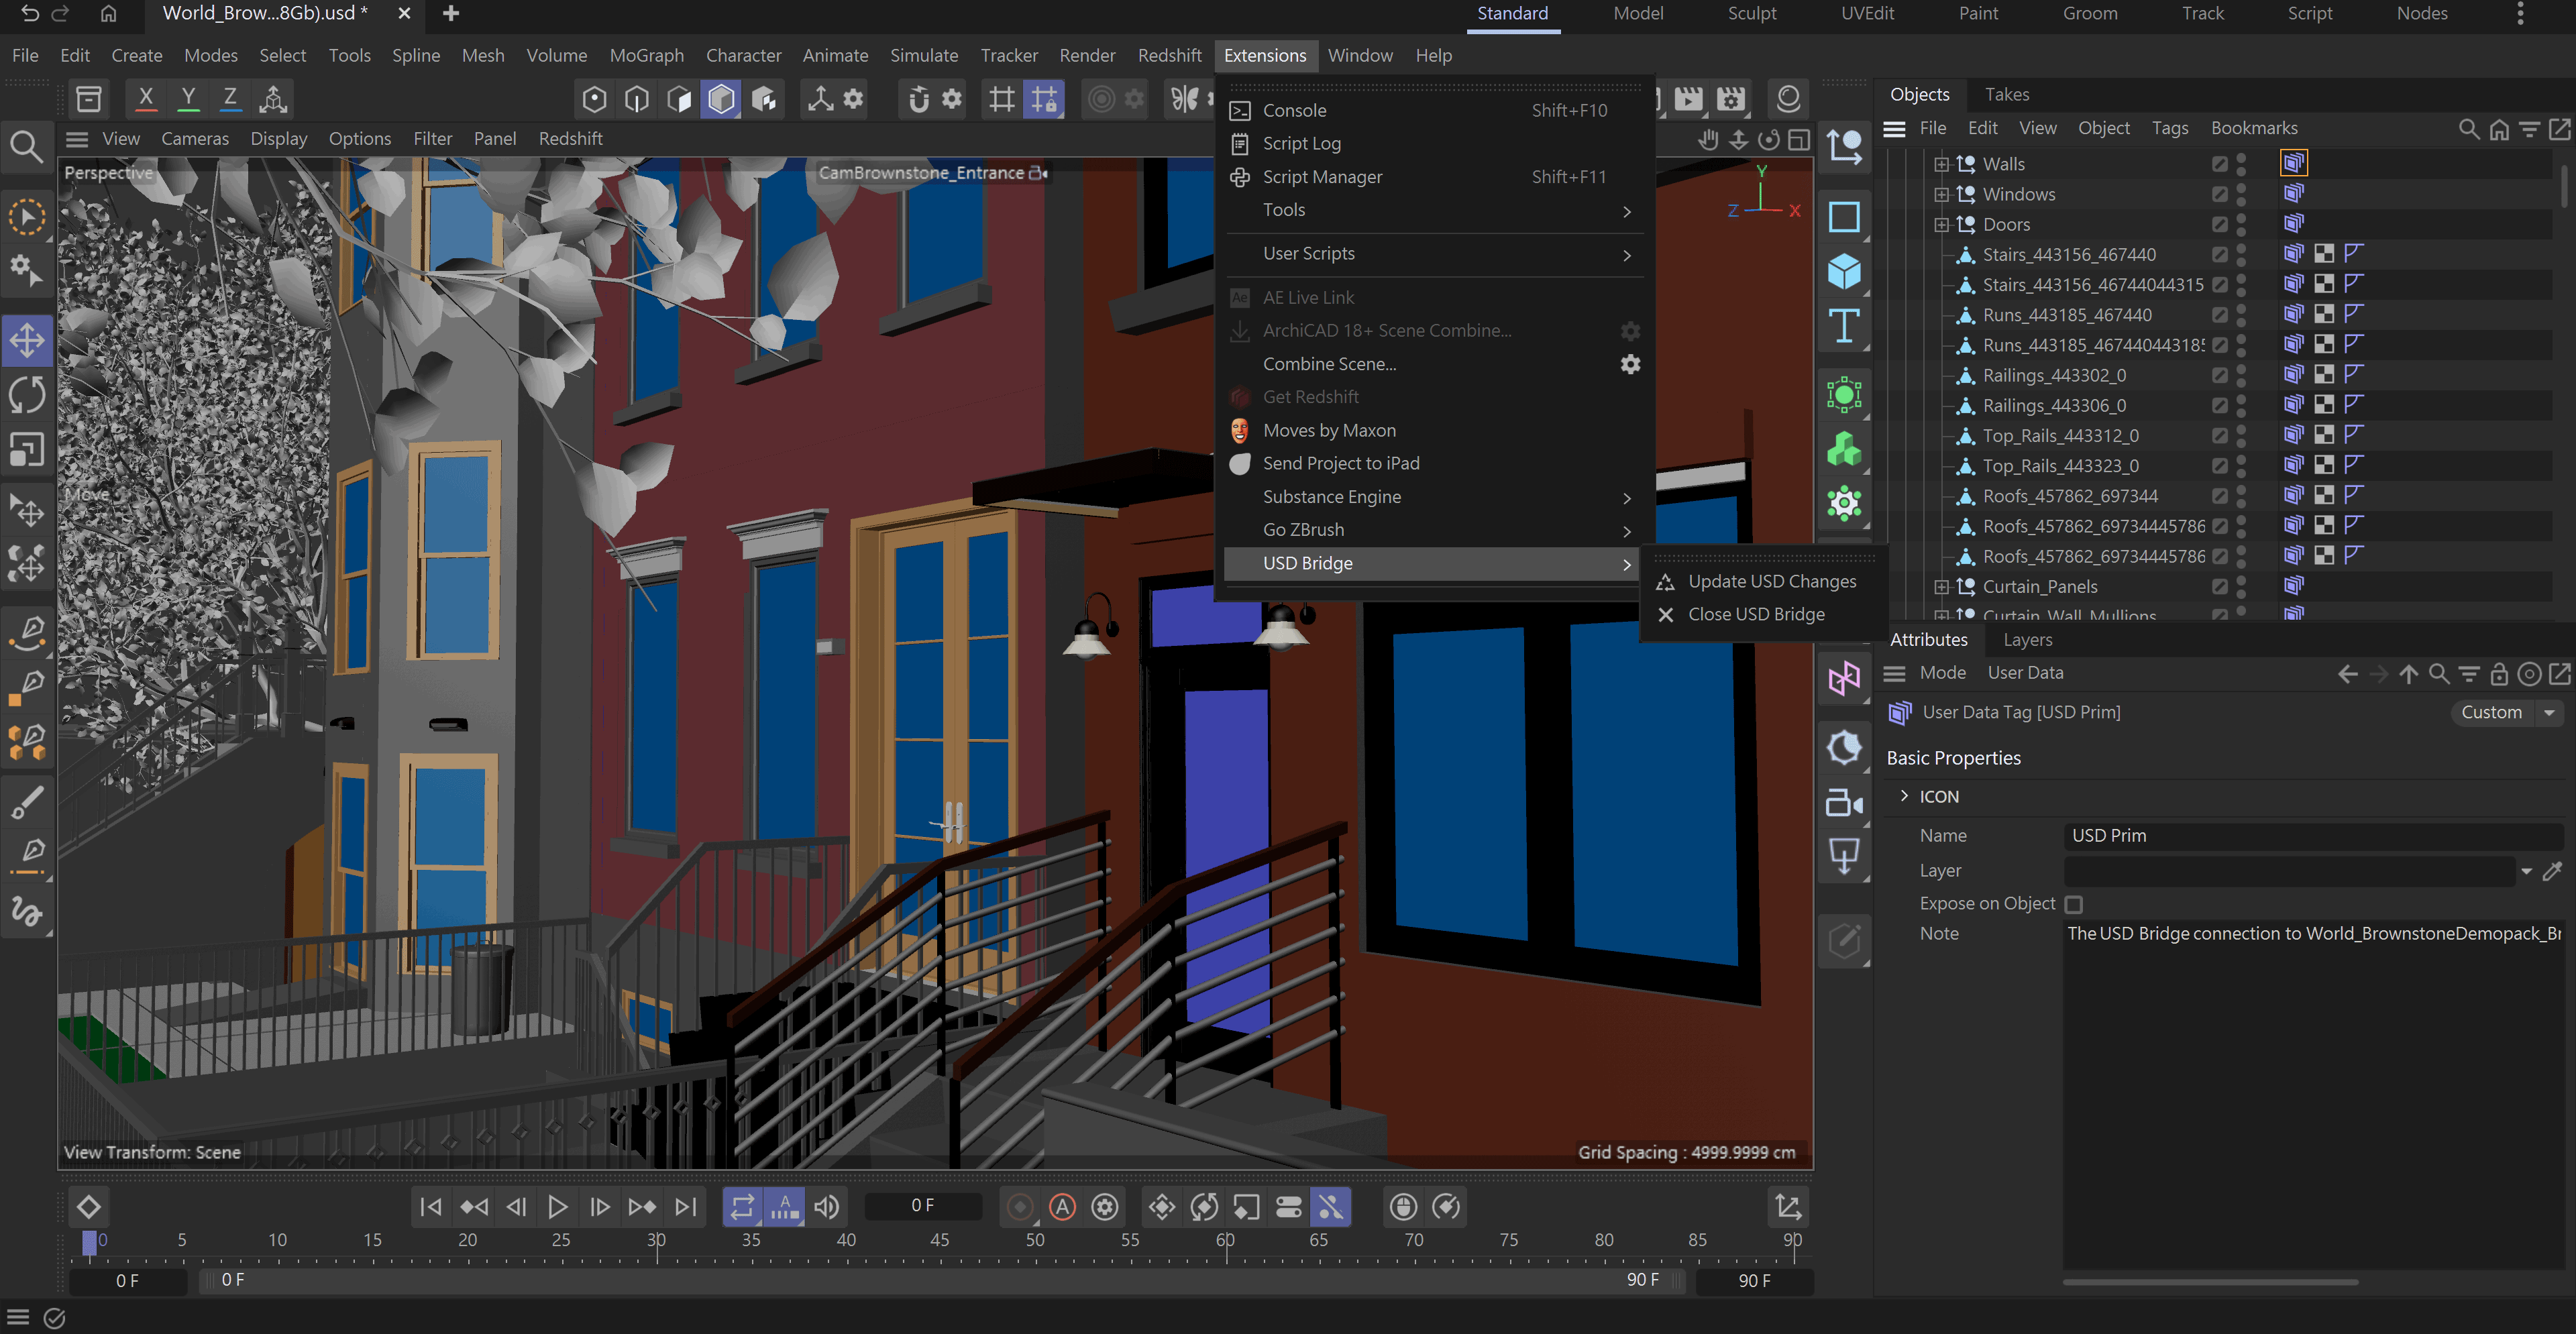Image resolution: width=2576 pixels, height=1334 pixels.
Task: Select the Rotate tool in left toolbar
Action: (27, 395)
